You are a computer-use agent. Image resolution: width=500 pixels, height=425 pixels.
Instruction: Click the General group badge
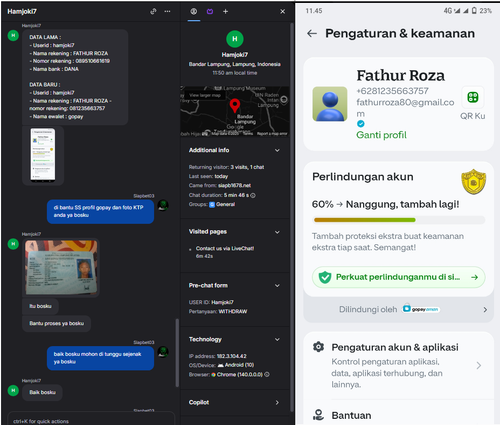[222, 204]
